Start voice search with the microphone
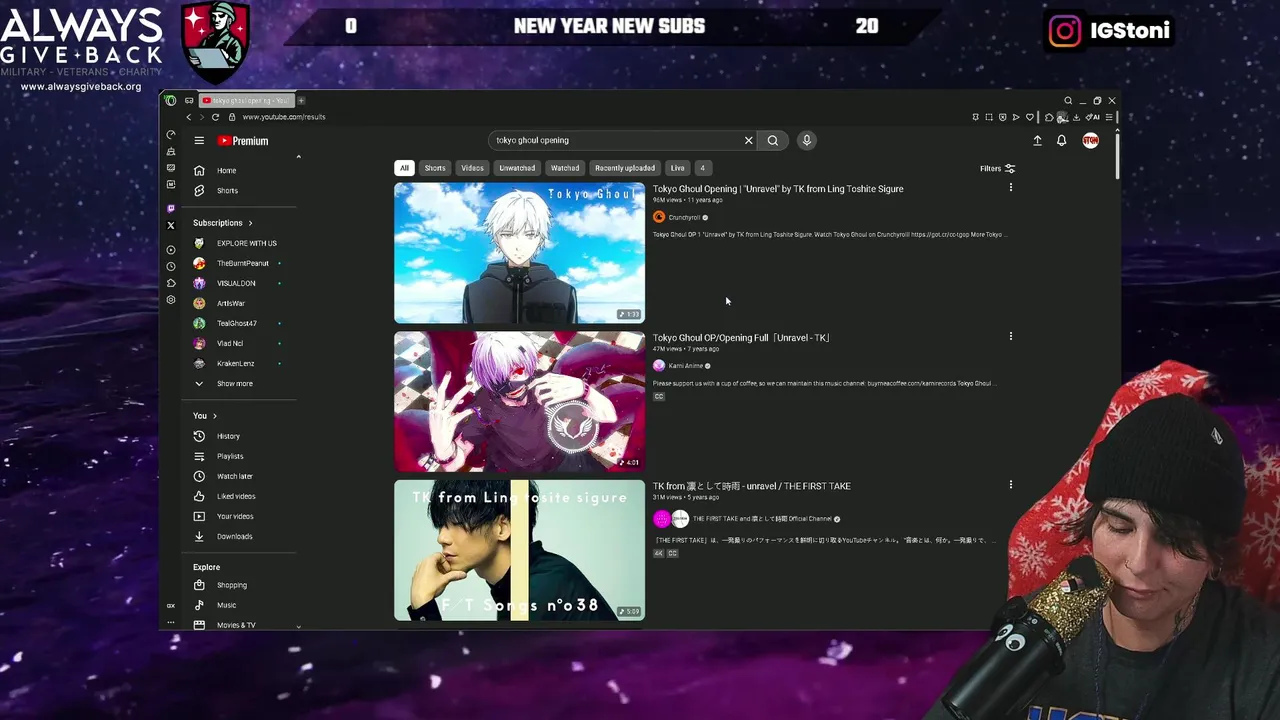 point(807,140)
